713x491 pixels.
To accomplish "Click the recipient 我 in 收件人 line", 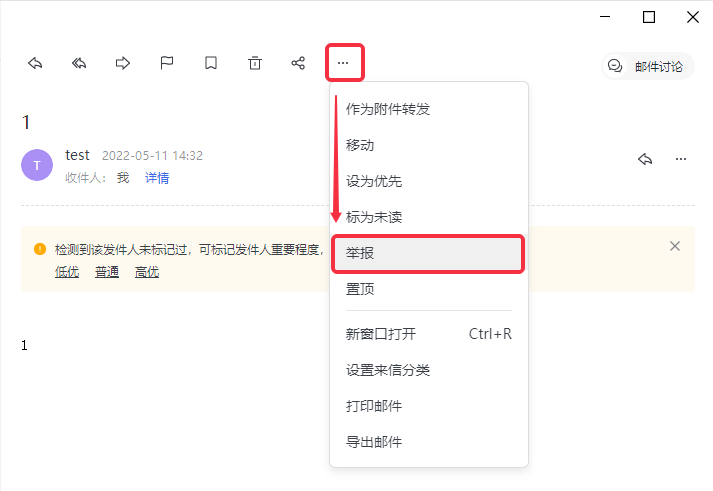I will pos(123,178).
